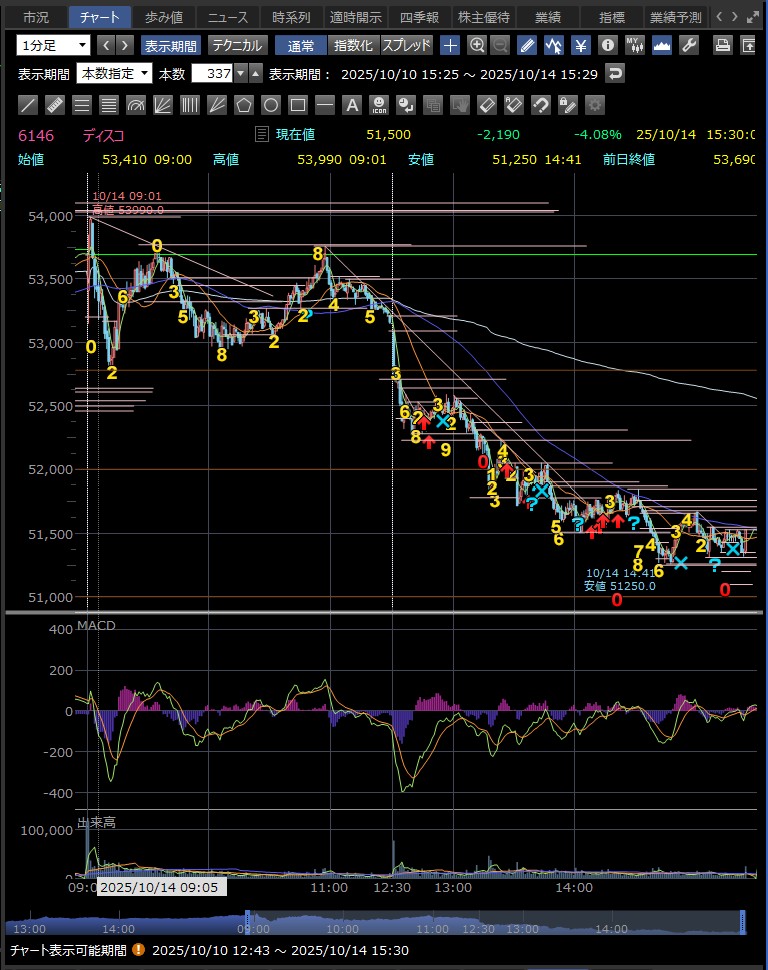Select the text annotation tool

pyautogui.click(x=352, y=105)
